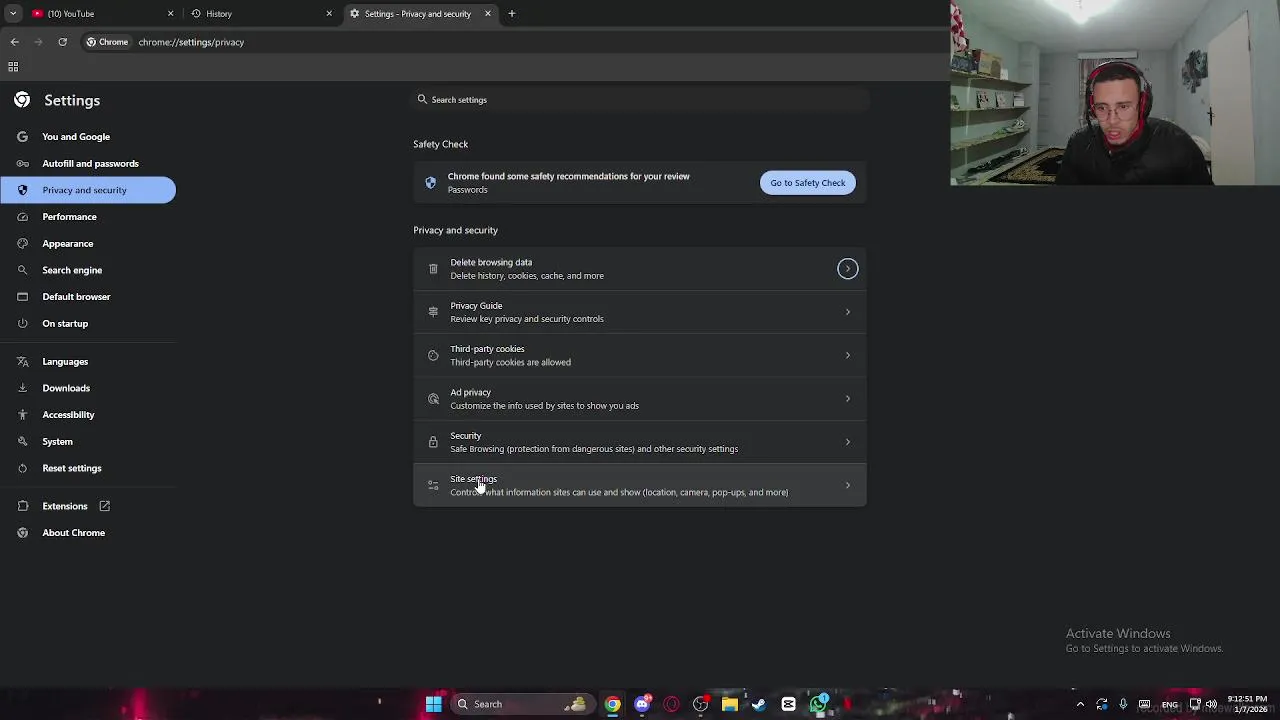
Task: Click the shield icon for Privacy and security
Action: (x=22, y=190)
